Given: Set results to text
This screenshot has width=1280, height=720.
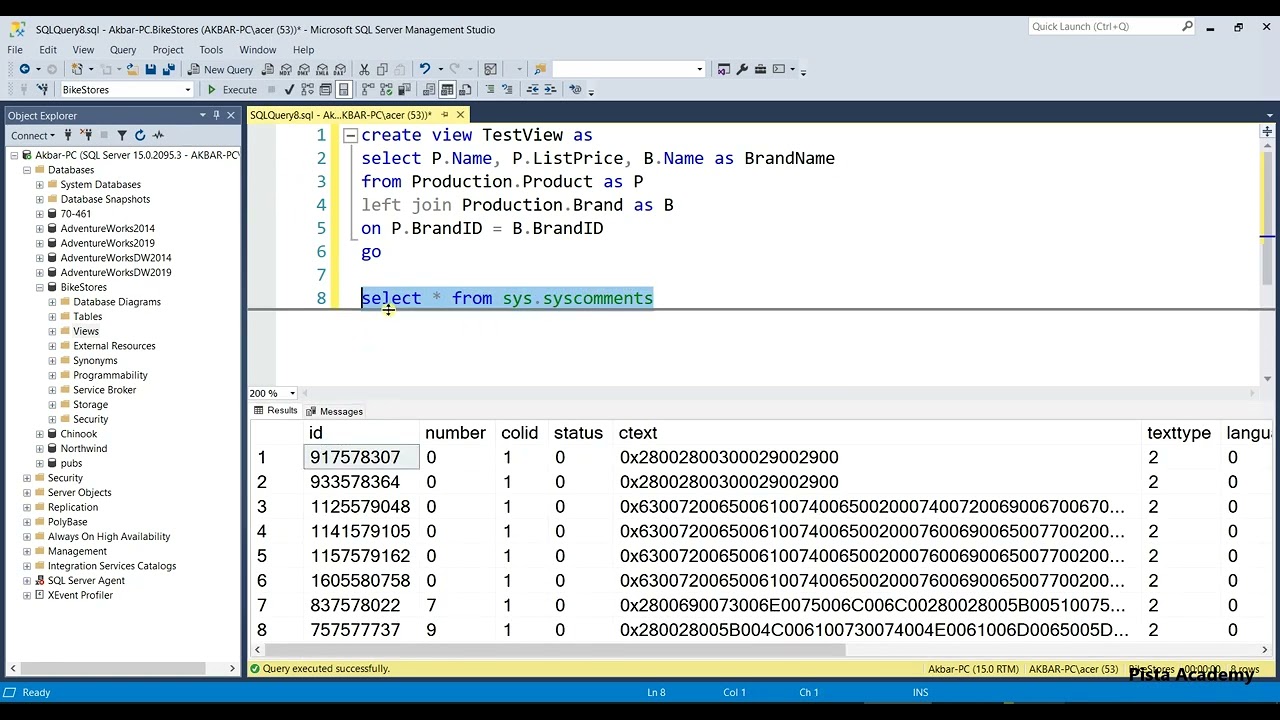Looking at the screenshot, I should 429,89.
